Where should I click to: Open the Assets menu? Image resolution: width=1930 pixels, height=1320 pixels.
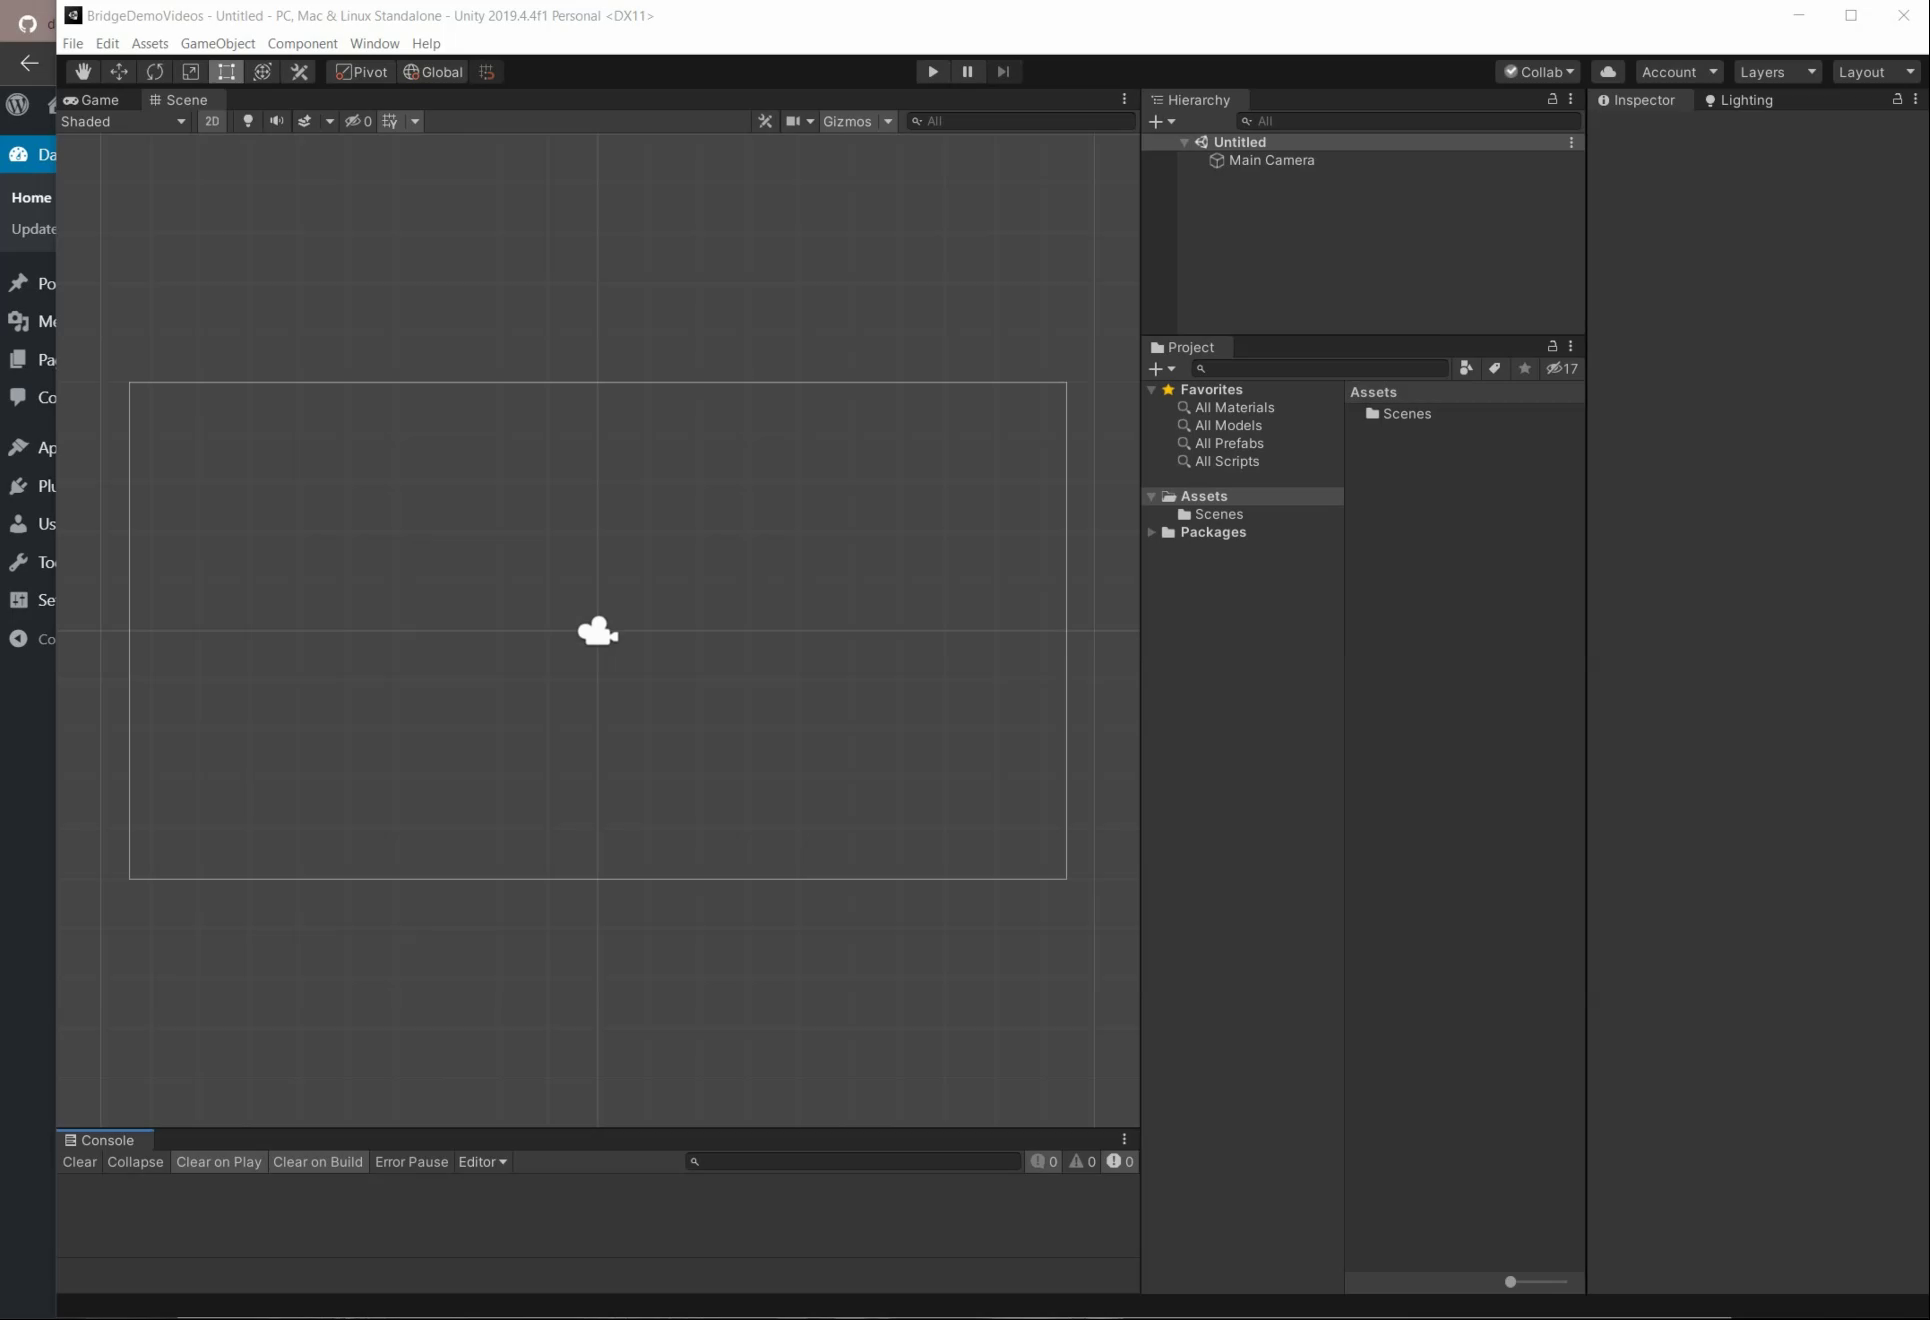click(150, 43)
